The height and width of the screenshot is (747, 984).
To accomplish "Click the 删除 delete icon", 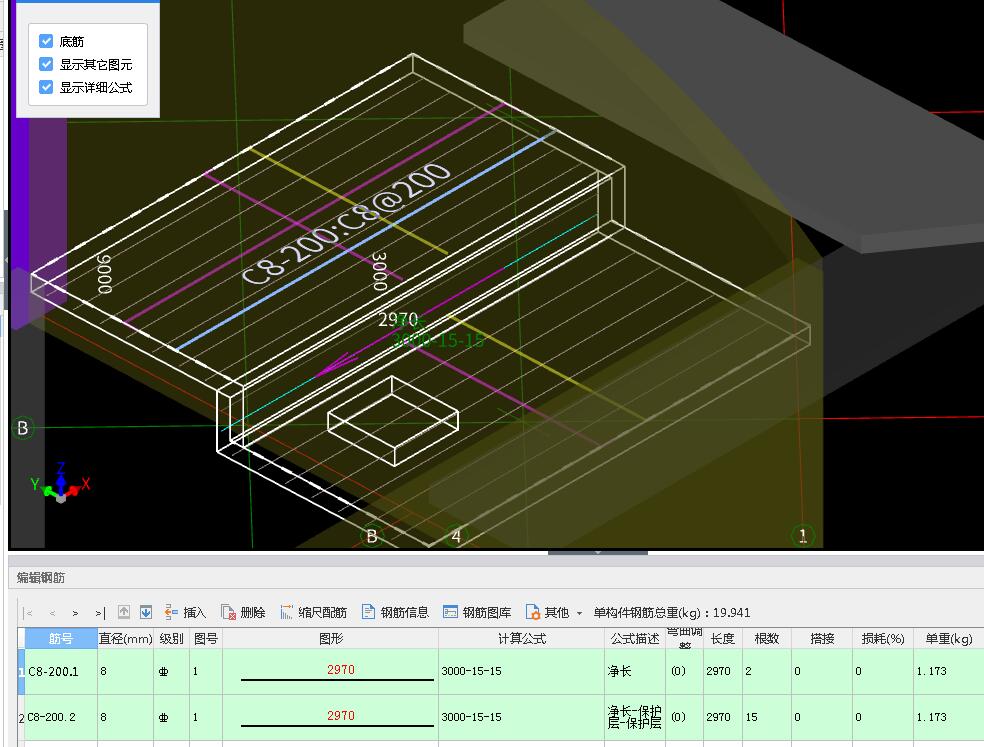I will pos(228,612).
